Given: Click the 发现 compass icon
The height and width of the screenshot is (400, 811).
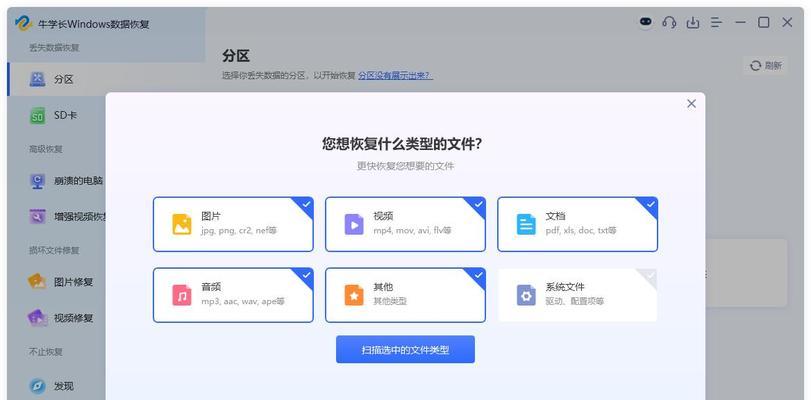Looking at the screenshot, I should click(x=37, y=386).
